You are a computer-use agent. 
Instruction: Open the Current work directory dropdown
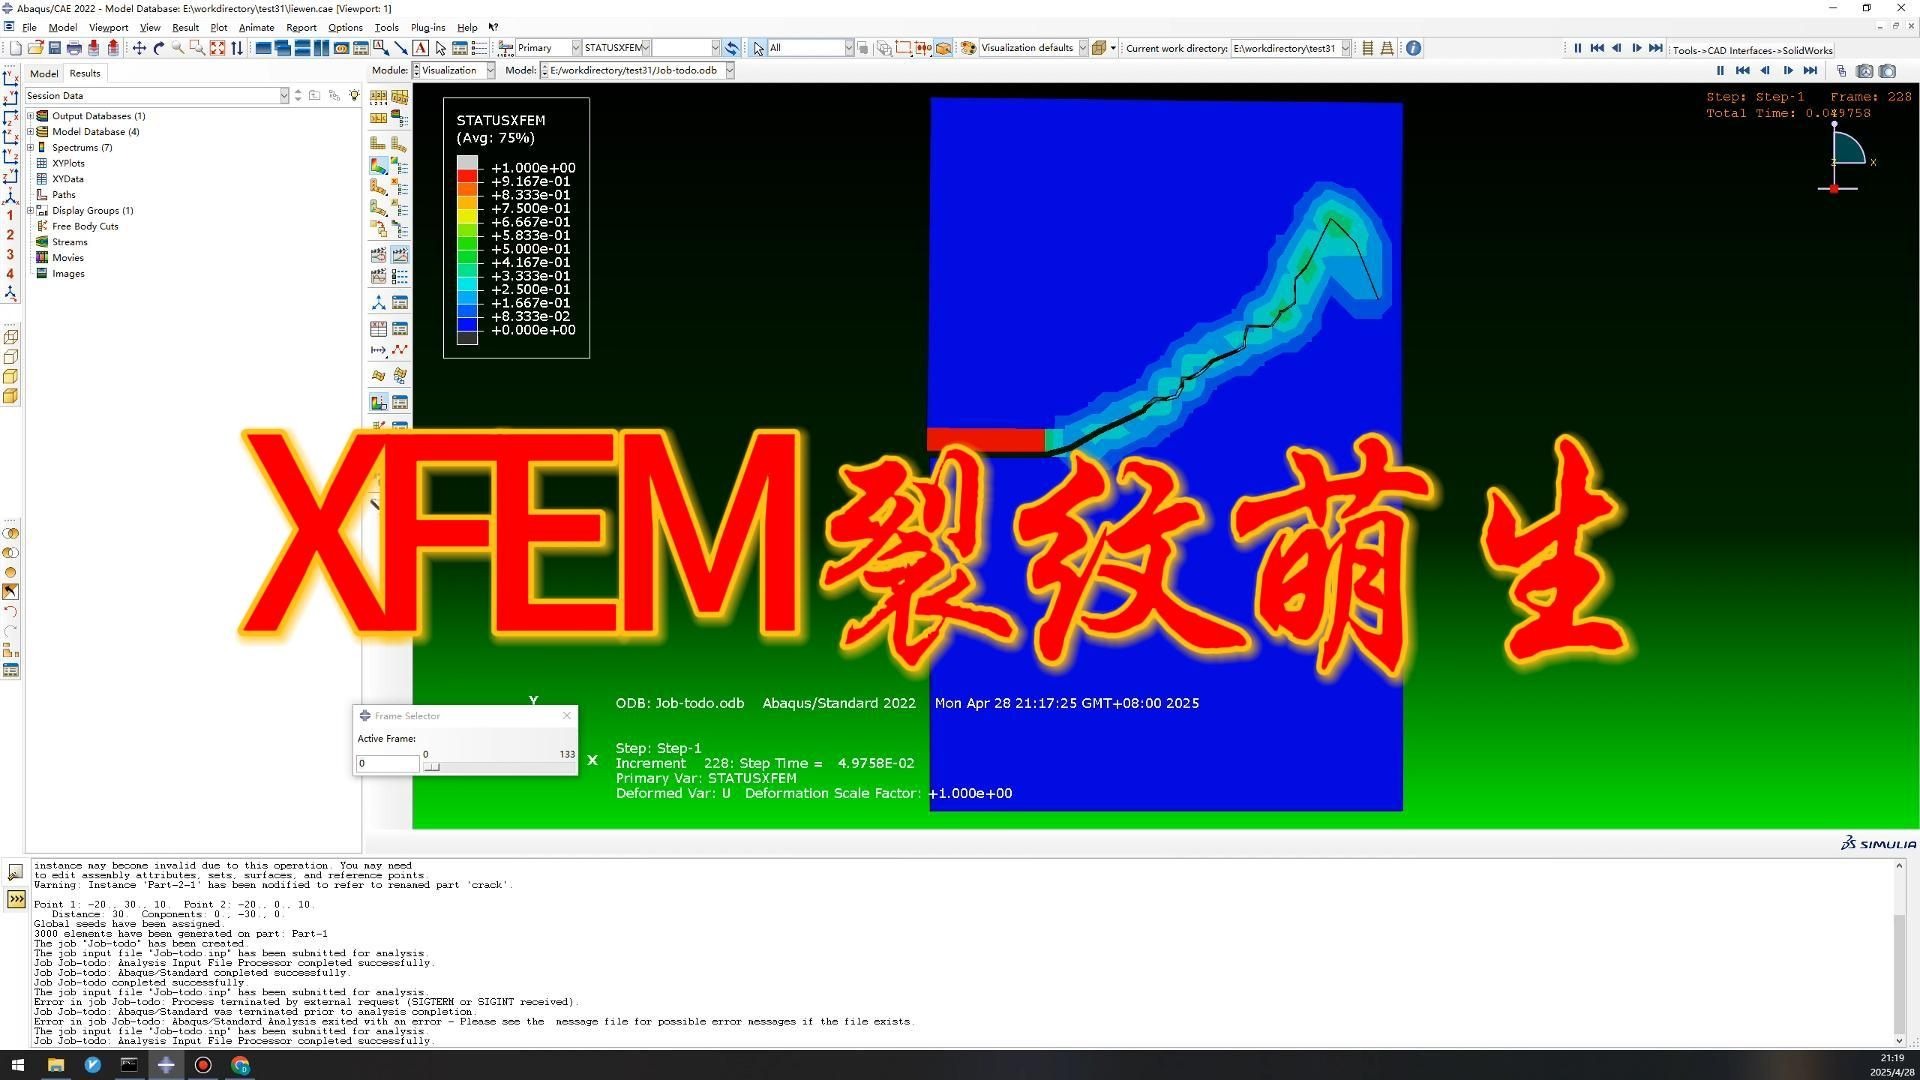click(1345, 48)
